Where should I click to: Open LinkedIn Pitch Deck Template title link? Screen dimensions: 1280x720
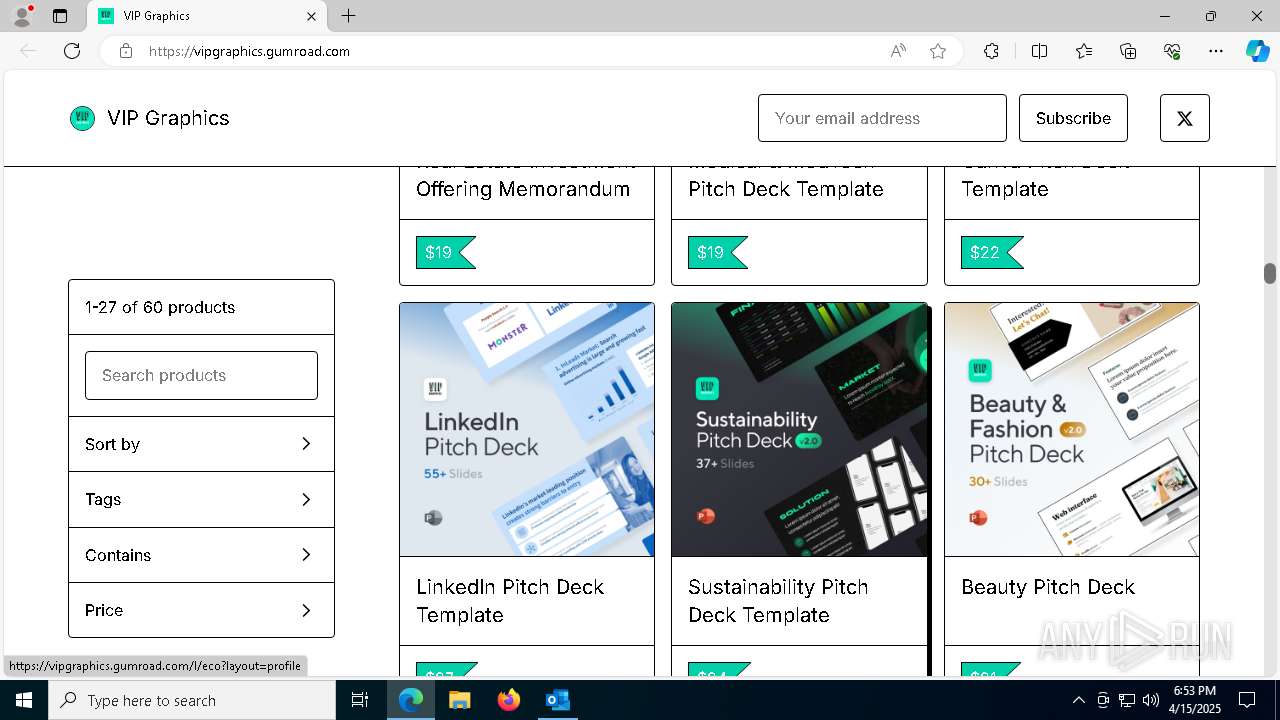pos(510,601)
